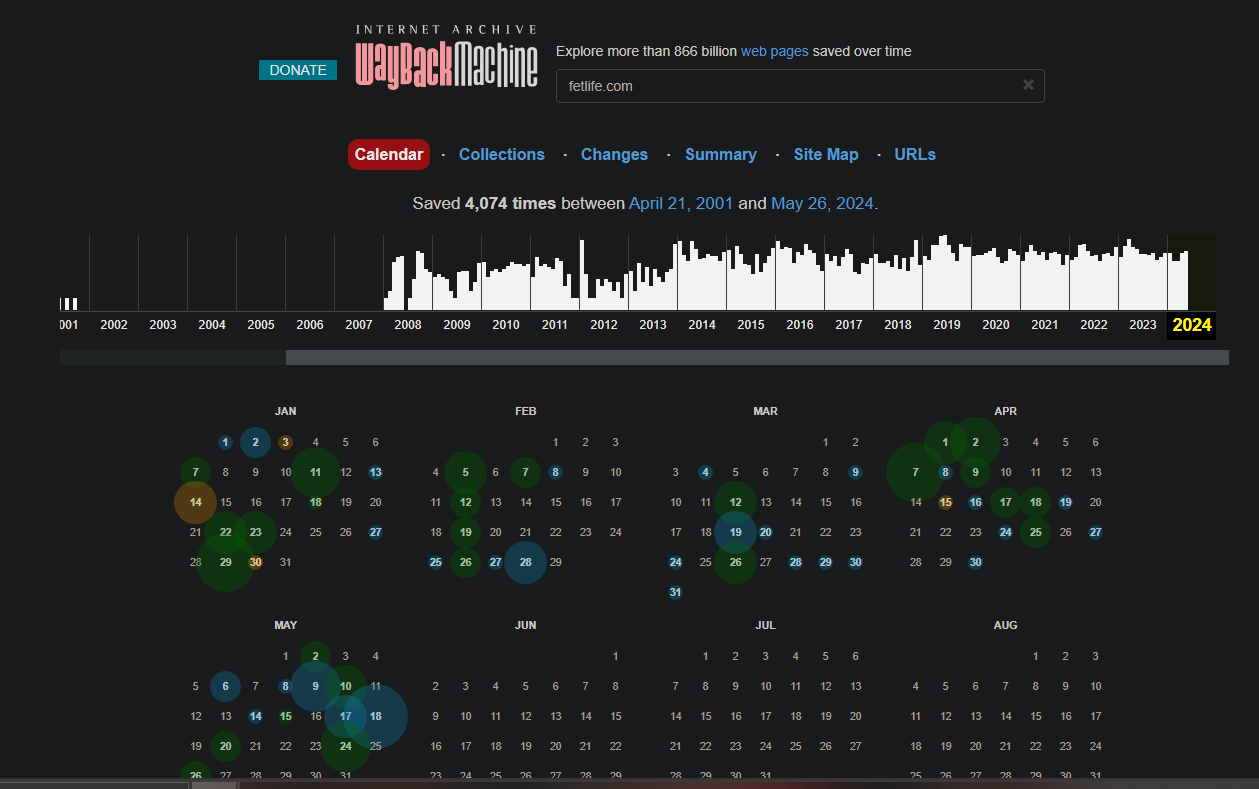Select the Calendar tab
Image resolution: width=1259 pixels, height=789 pixels.
(389, 154)
